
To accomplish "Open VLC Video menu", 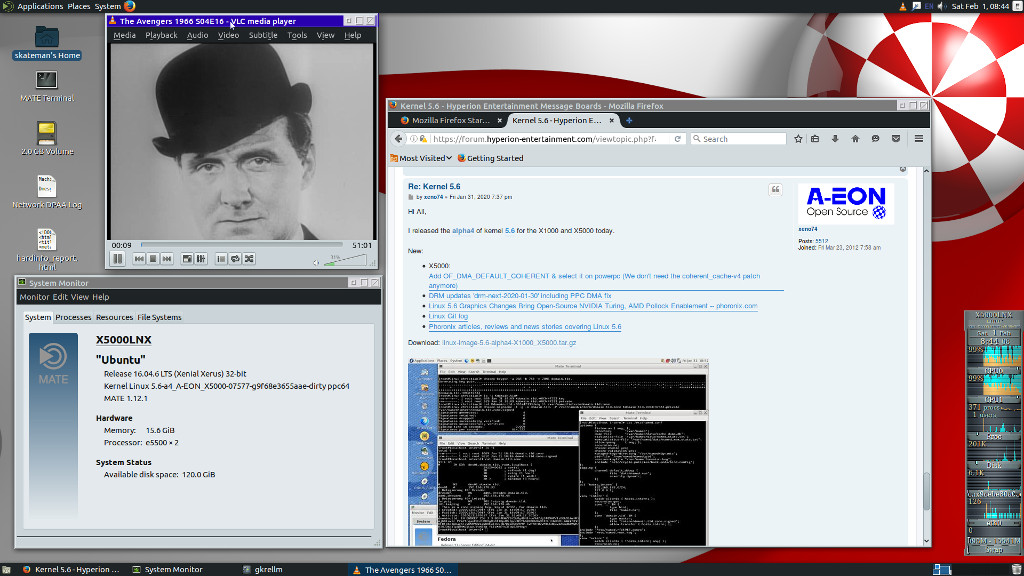I will click(229, 35).
